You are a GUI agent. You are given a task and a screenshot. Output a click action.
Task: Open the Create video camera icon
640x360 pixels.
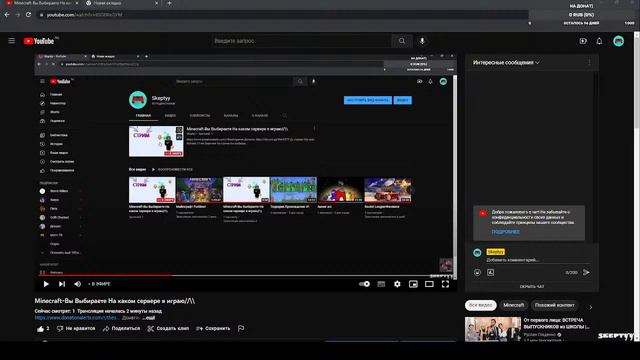click(x=583, y=41)
